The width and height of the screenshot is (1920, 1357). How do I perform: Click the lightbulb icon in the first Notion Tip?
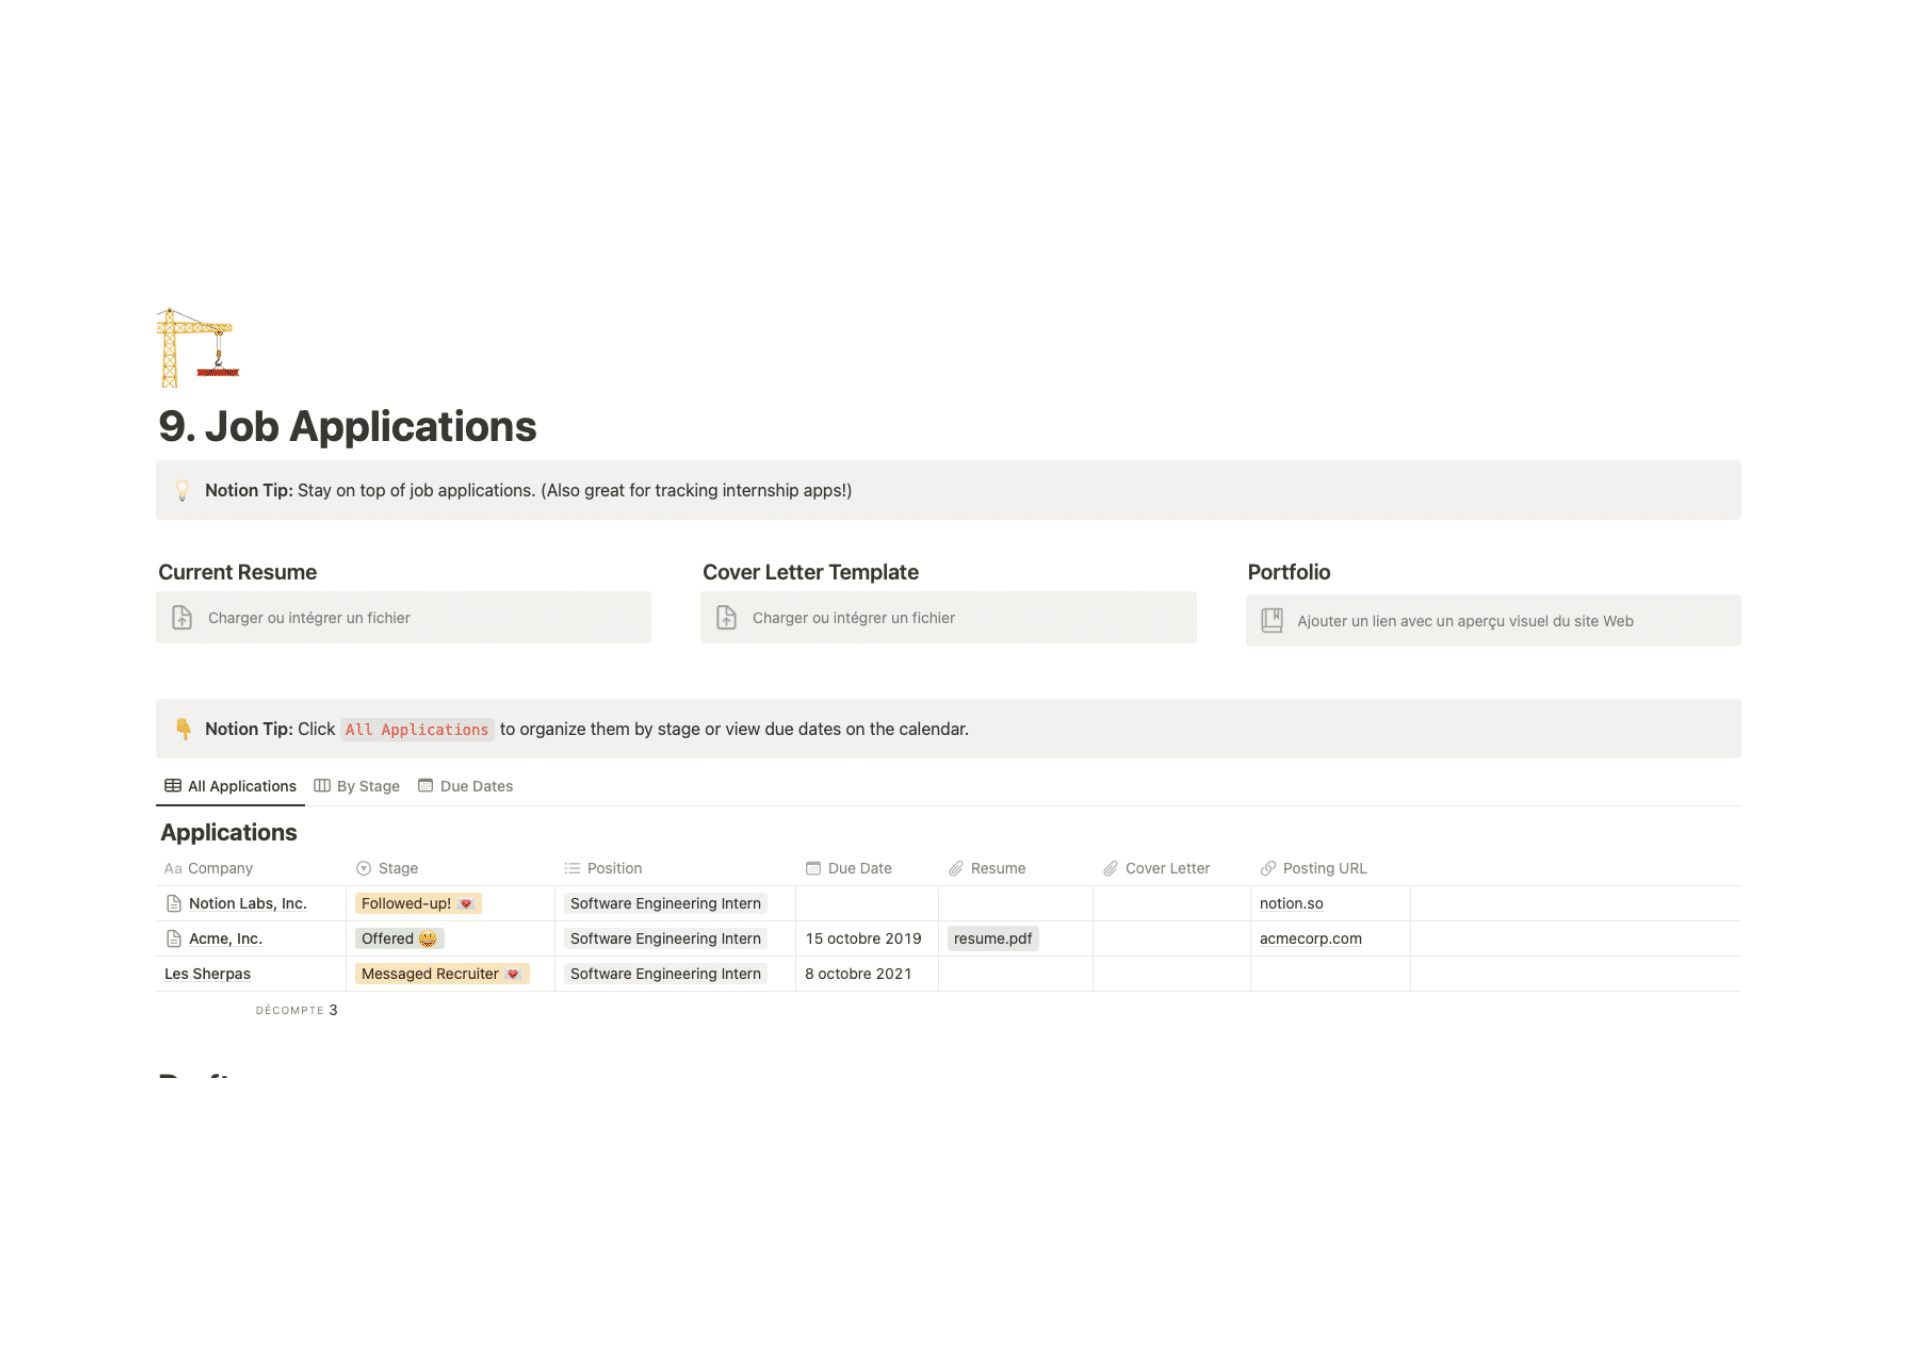pyautogui.click(x=182, y=491)
